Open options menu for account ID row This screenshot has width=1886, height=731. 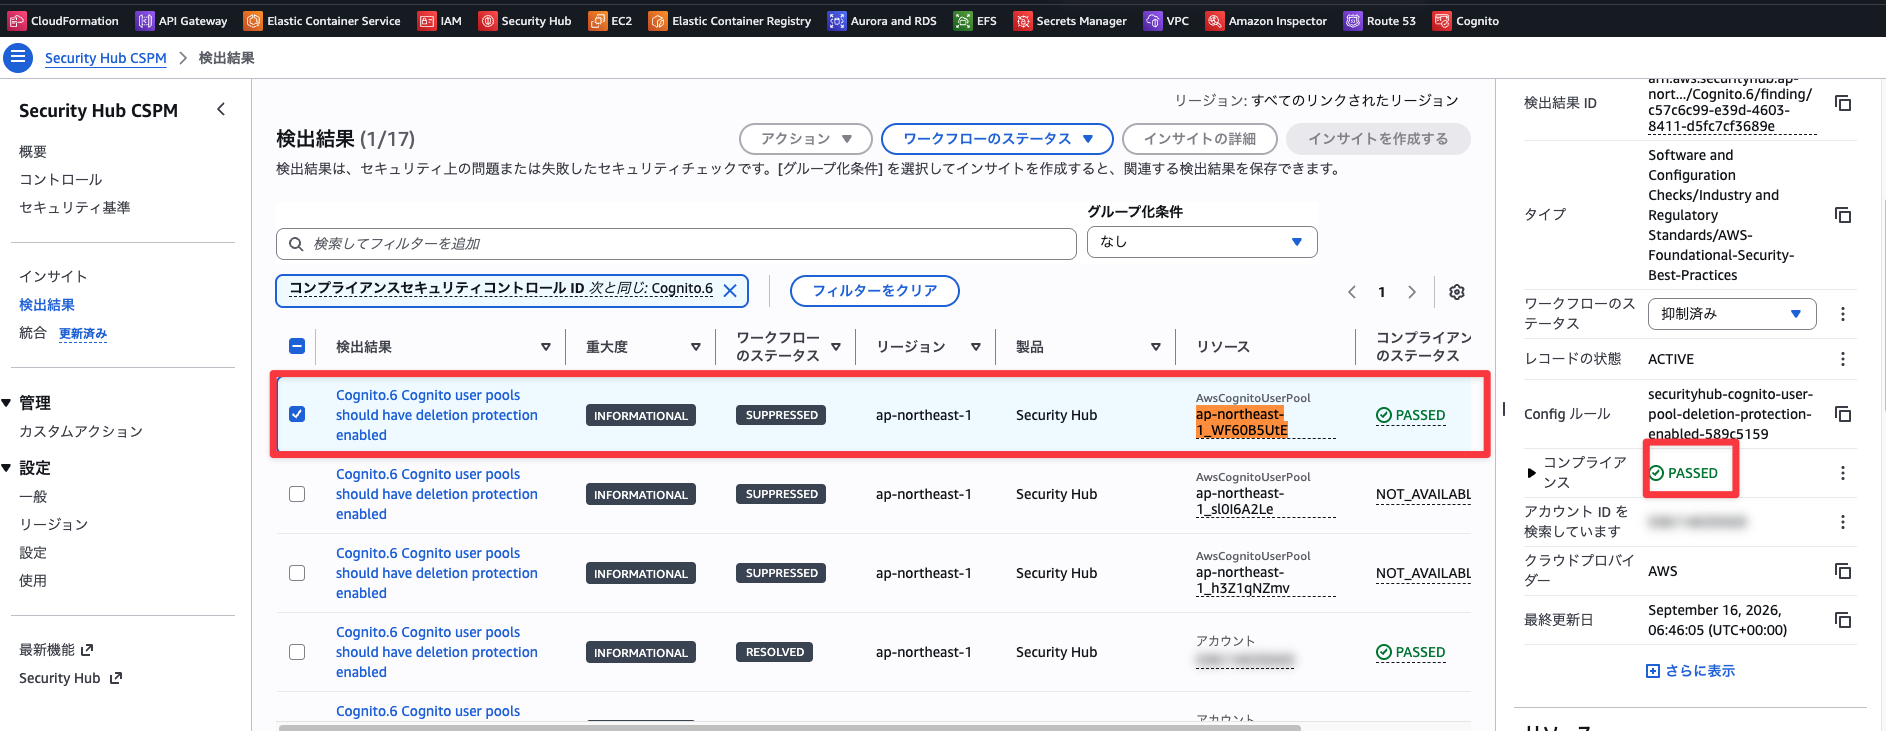click(x=1843, y=522)
